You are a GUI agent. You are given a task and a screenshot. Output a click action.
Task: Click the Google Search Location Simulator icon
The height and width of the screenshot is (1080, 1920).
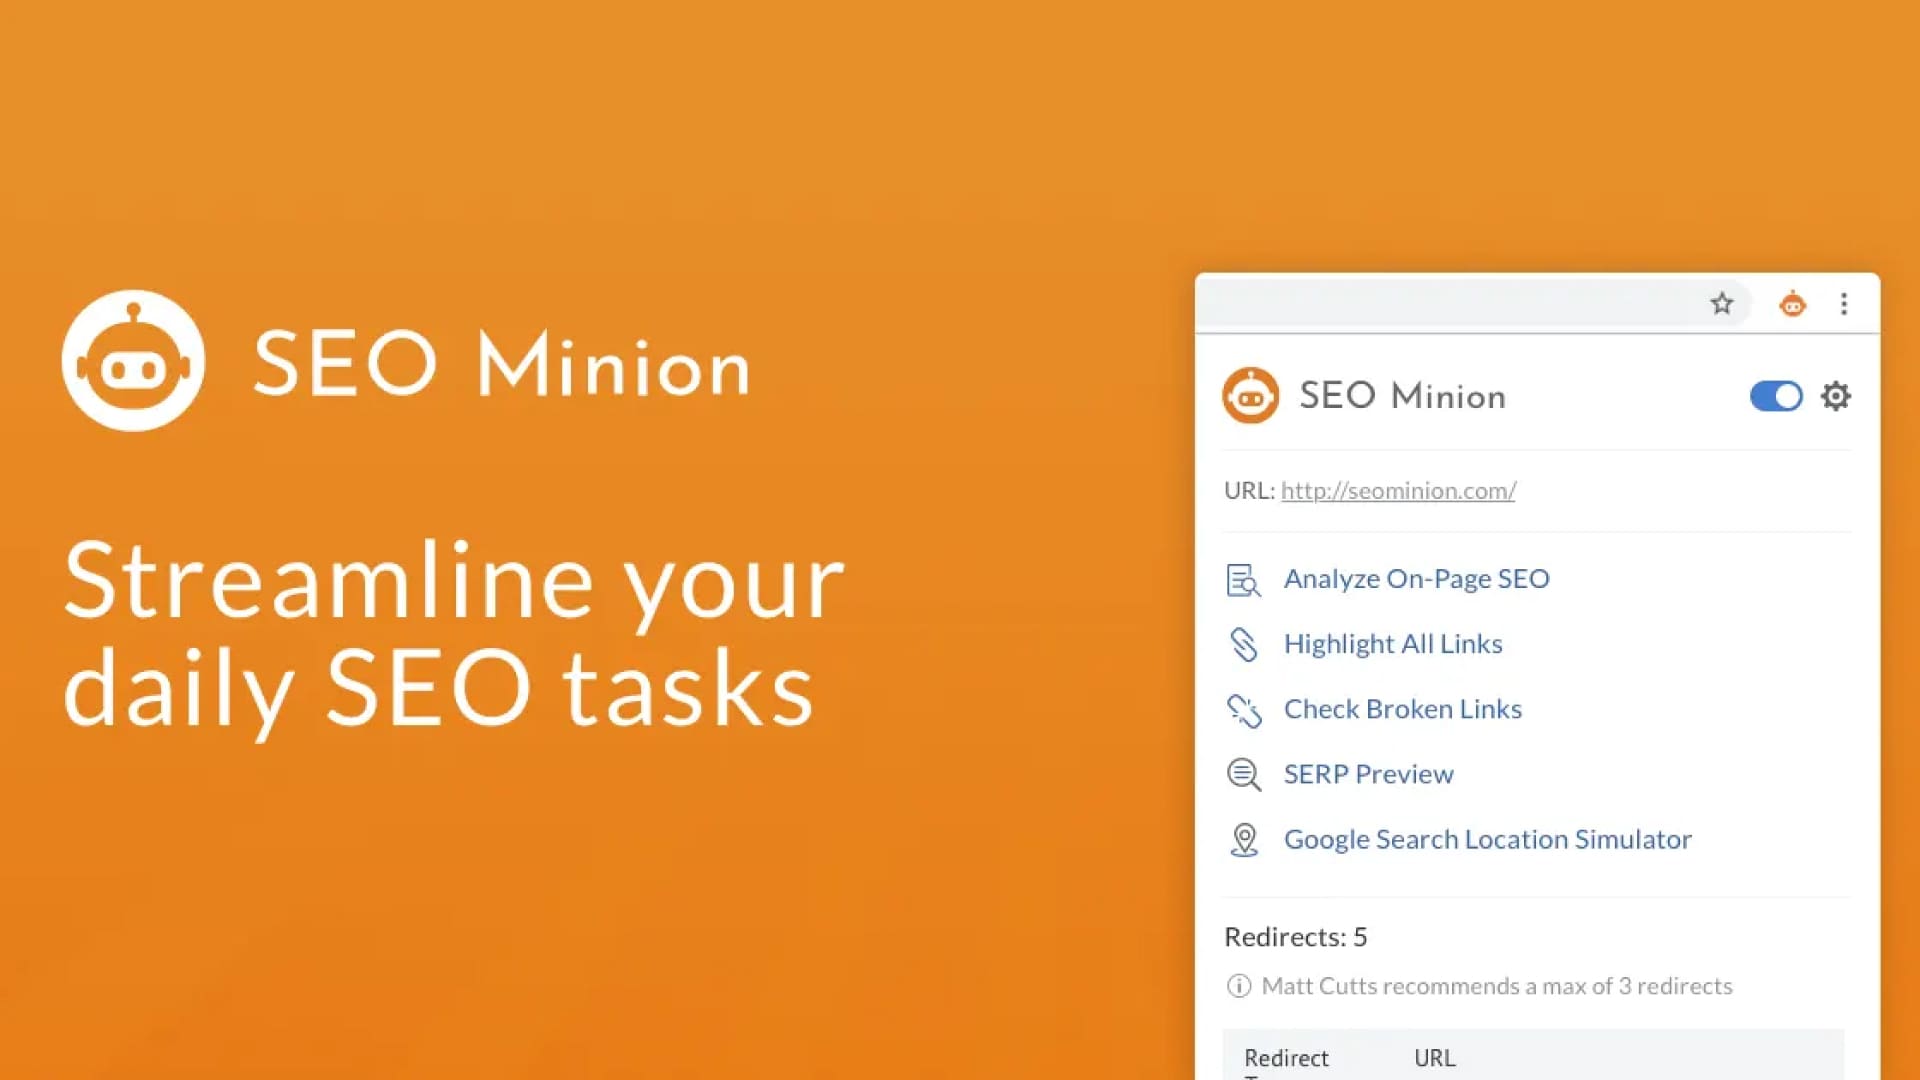pos(1244,839)
